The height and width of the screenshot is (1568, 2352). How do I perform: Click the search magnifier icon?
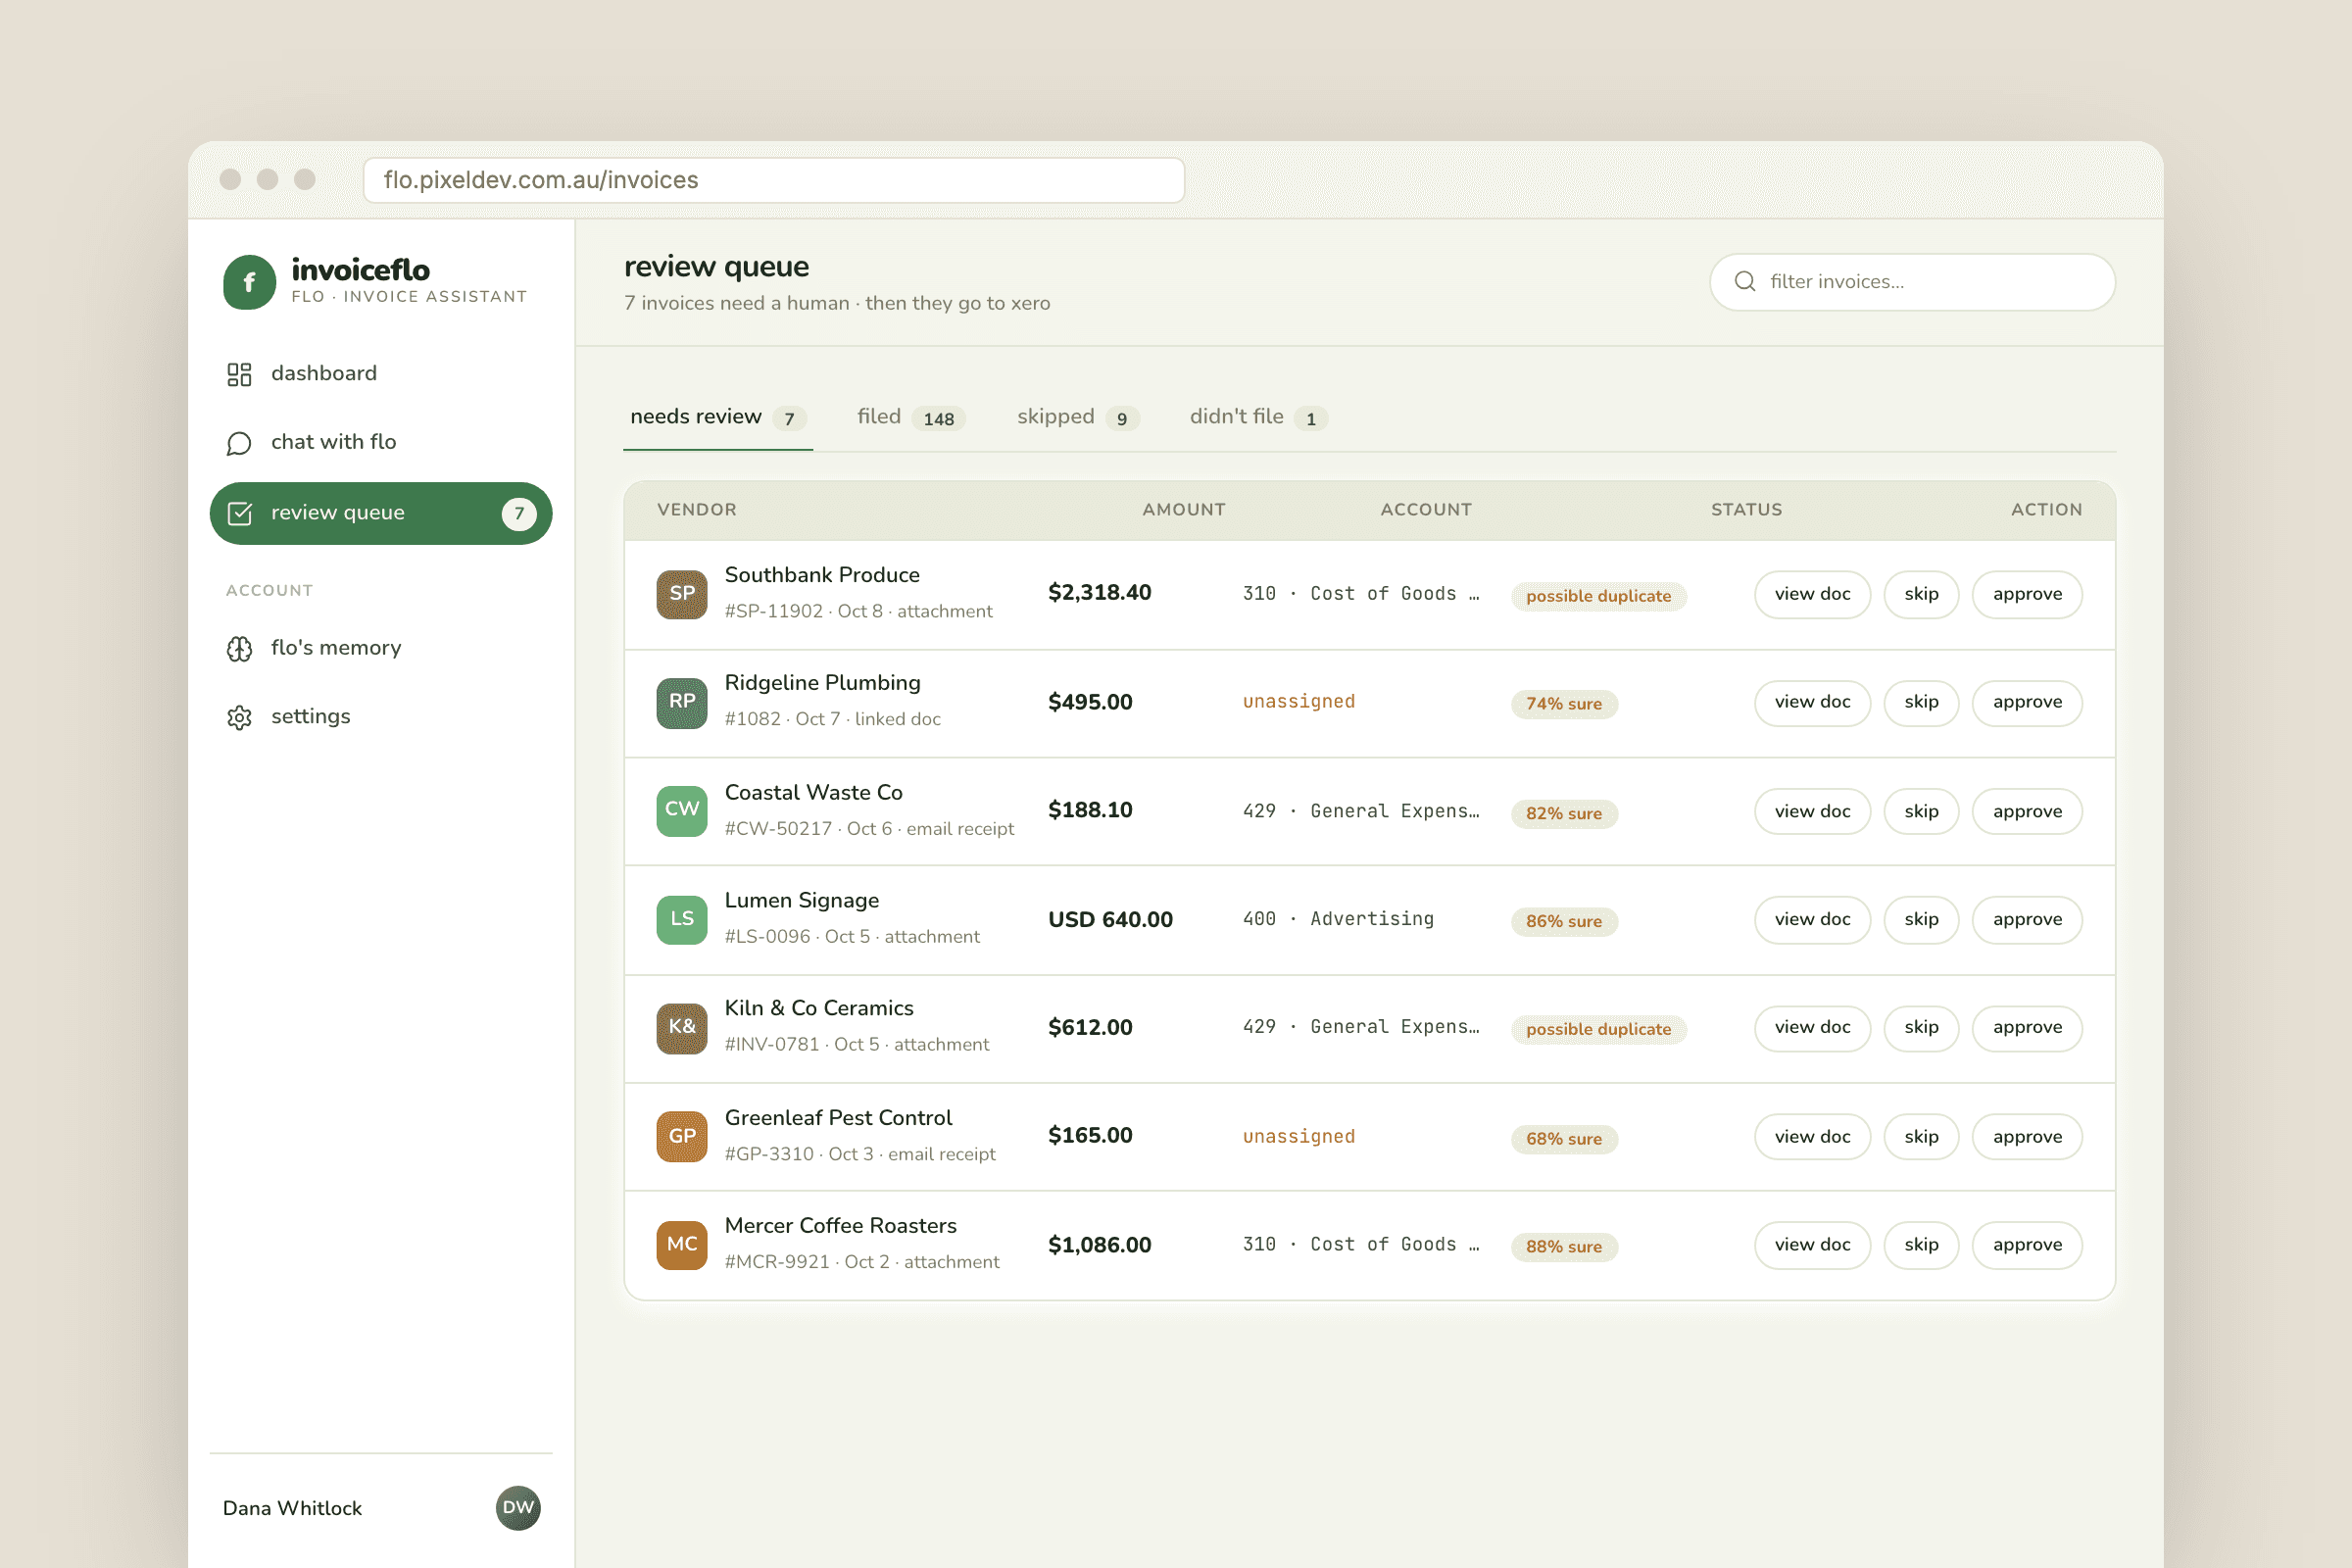[x=1745, y=281]
